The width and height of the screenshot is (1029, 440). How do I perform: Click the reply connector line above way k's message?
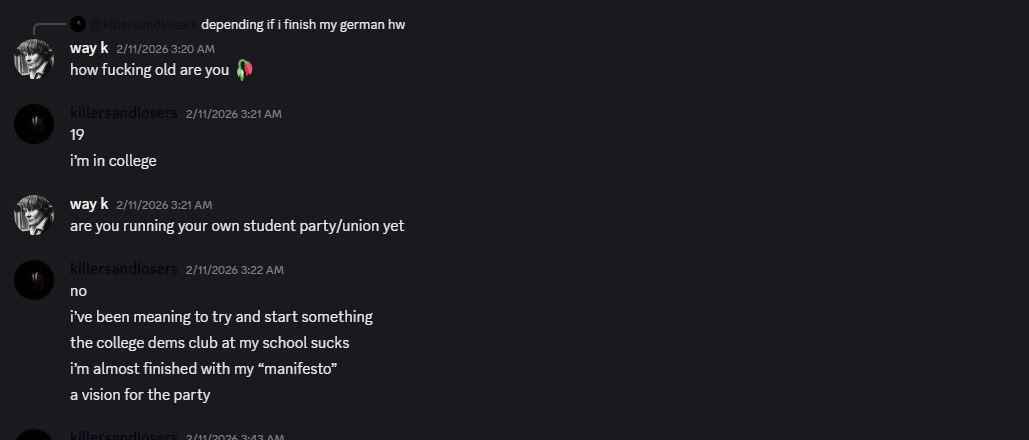point(49,29)
